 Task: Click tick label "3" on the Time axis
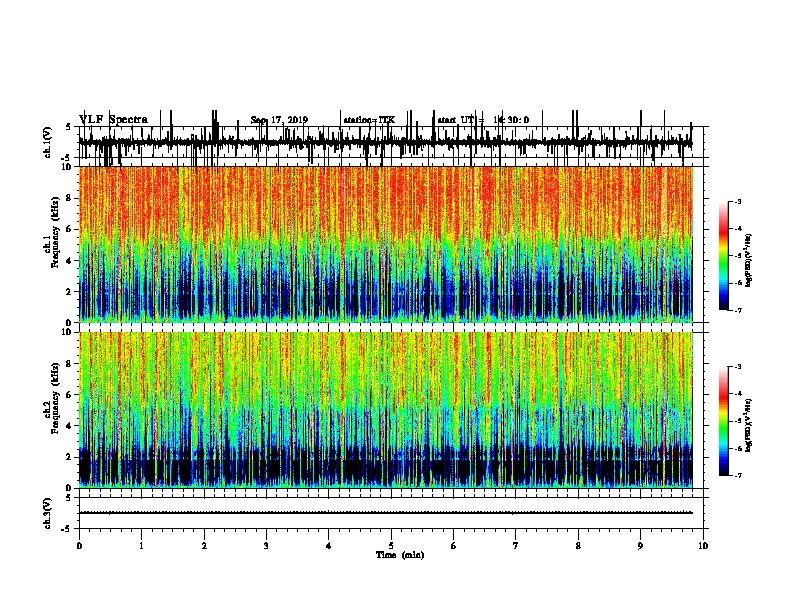click(x=266, y=546)
